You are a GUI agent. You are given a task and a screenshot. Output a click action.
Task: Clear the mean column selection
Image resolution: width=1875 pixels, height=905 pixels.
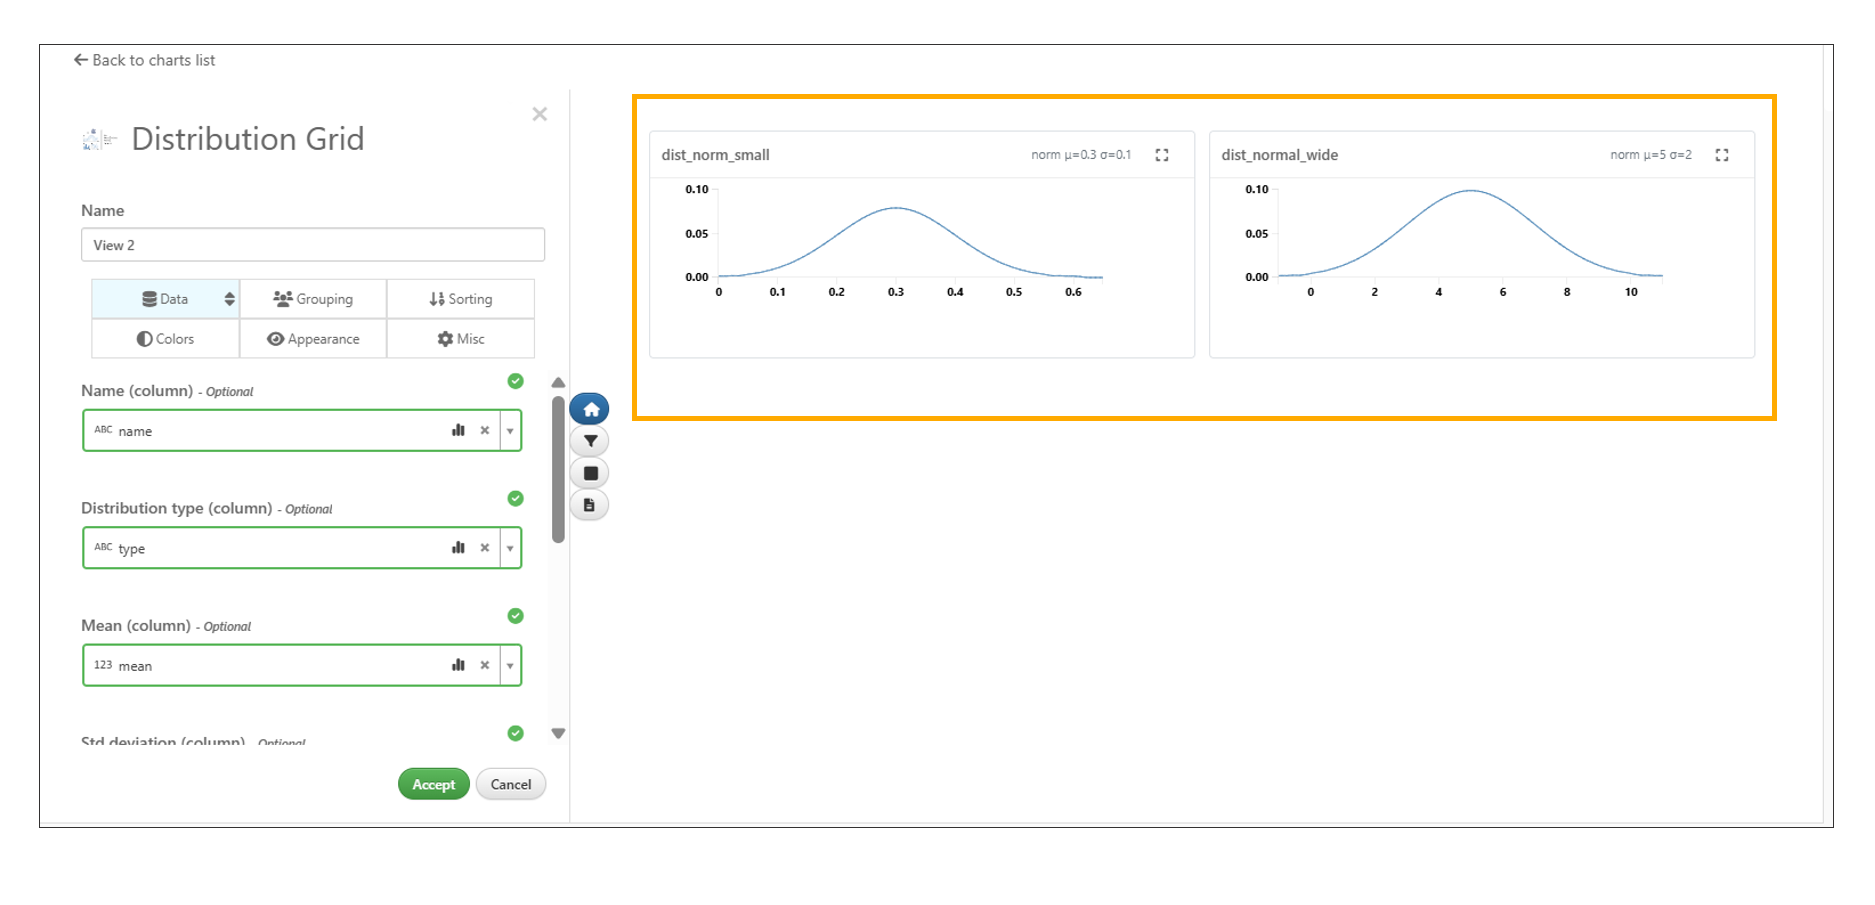[485, 665]
